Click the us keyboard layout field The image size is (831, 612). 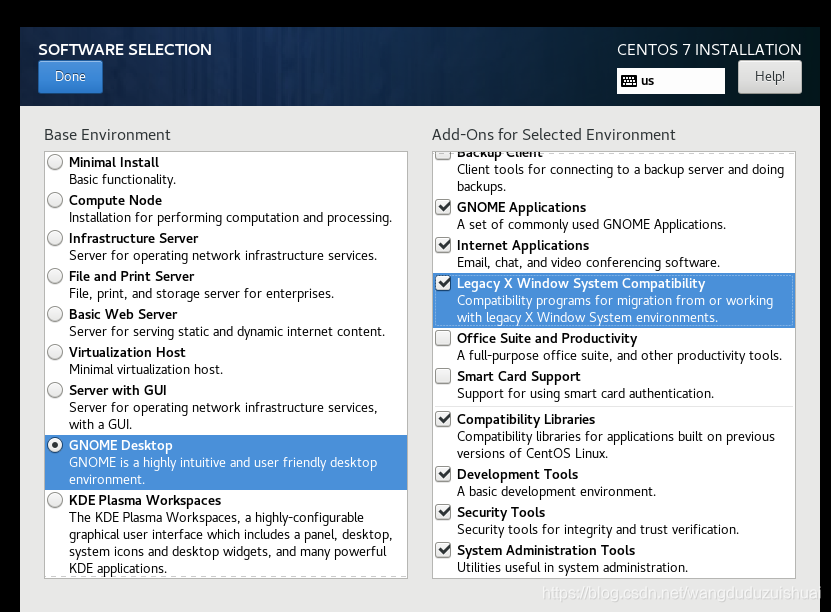(670, 81)
